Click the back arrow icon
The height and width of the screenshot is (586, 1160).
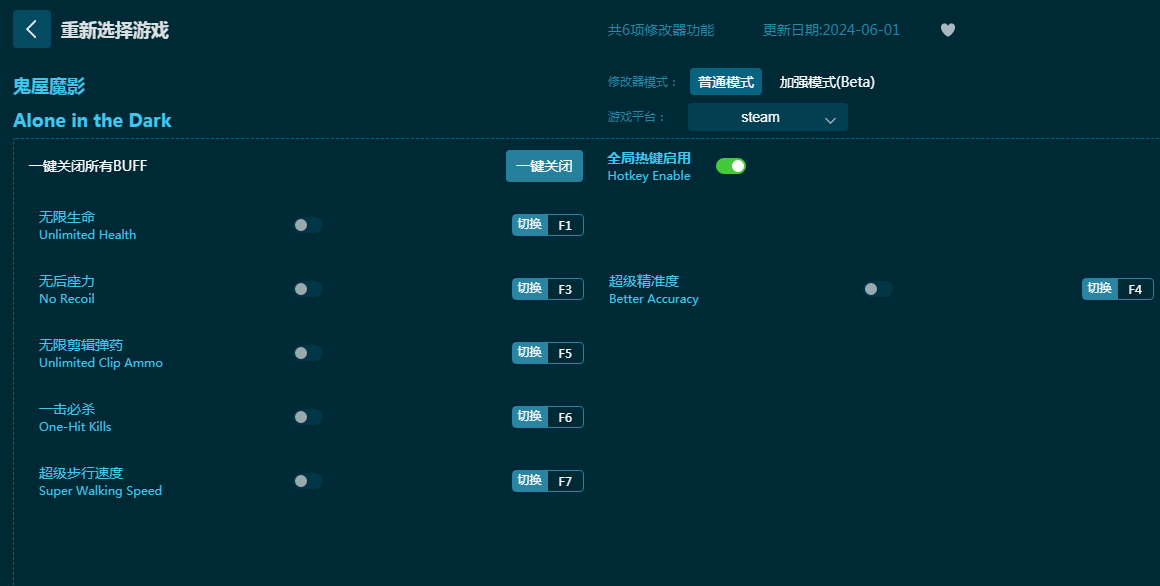tap(32, 29)
